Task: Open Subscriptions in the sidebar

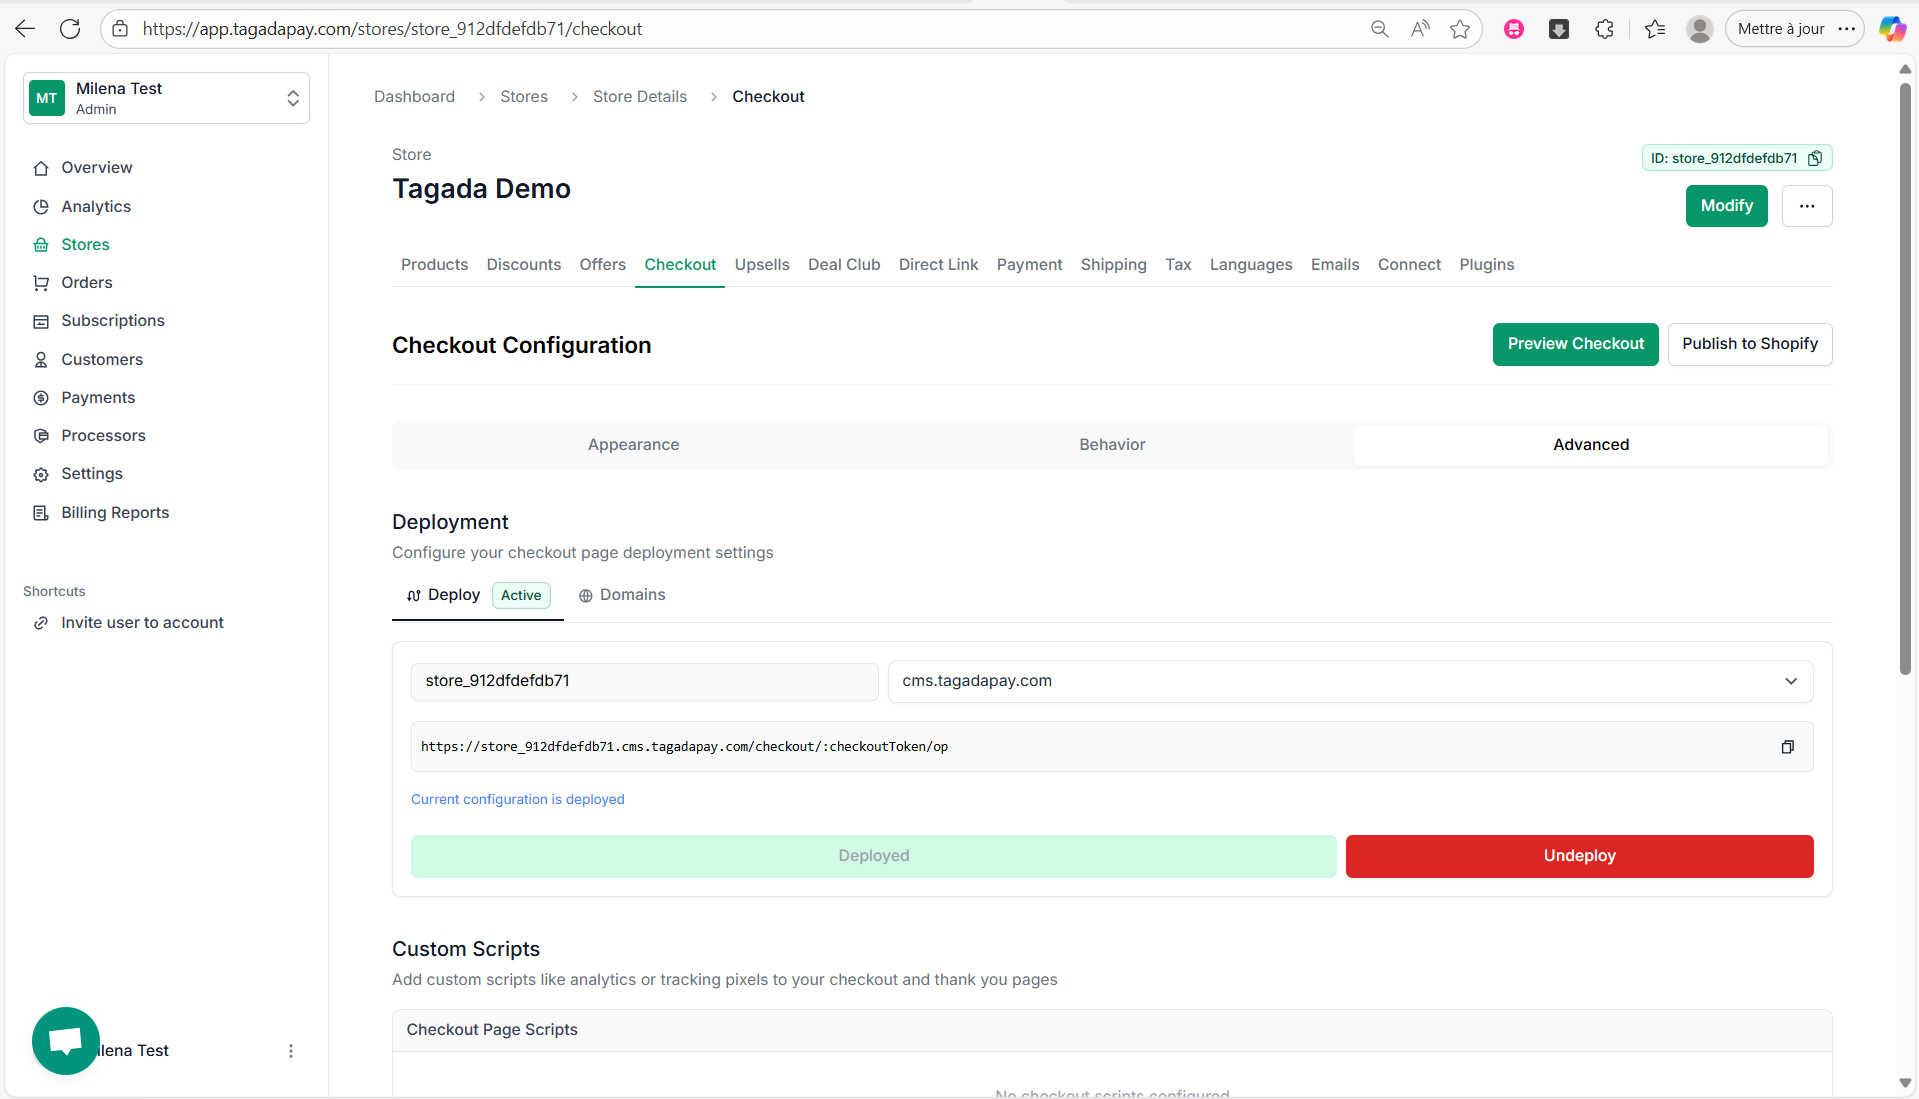Action: tap(112, 321)
